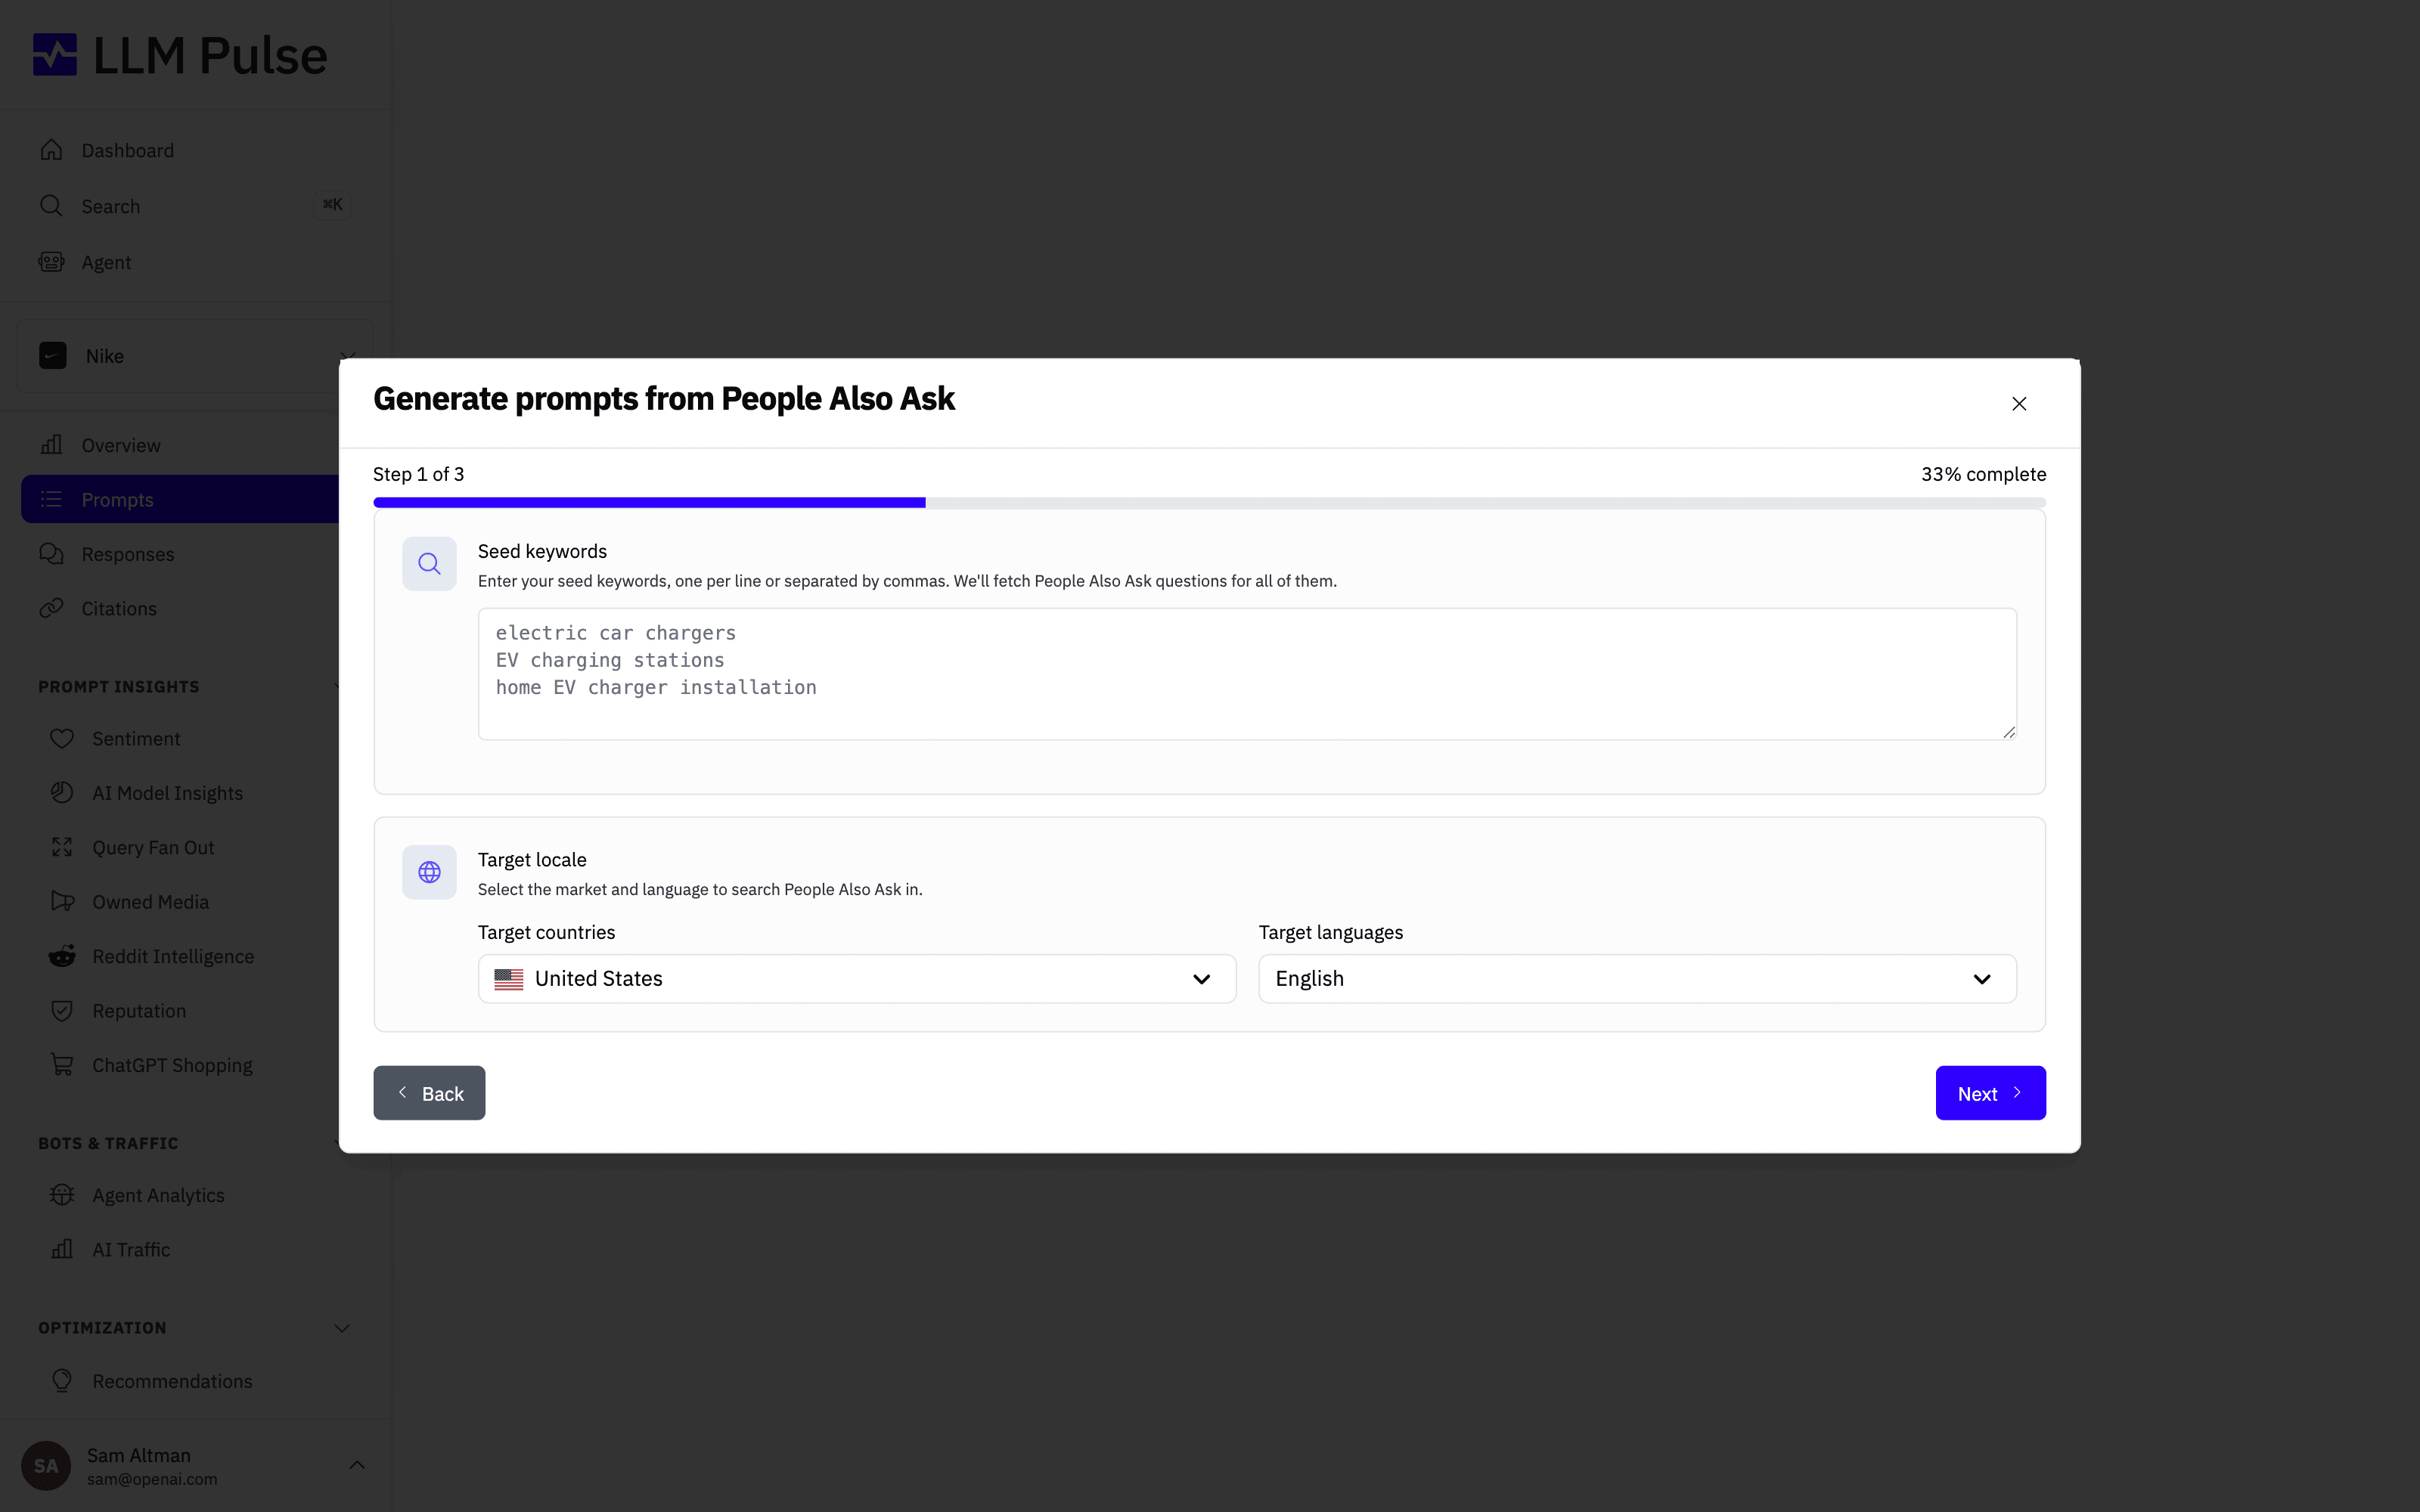Image resolution: width=2420 pixels, height=1512 pixels.
Task: Click the ⌘K search shortcut badge
Action: 333,205
